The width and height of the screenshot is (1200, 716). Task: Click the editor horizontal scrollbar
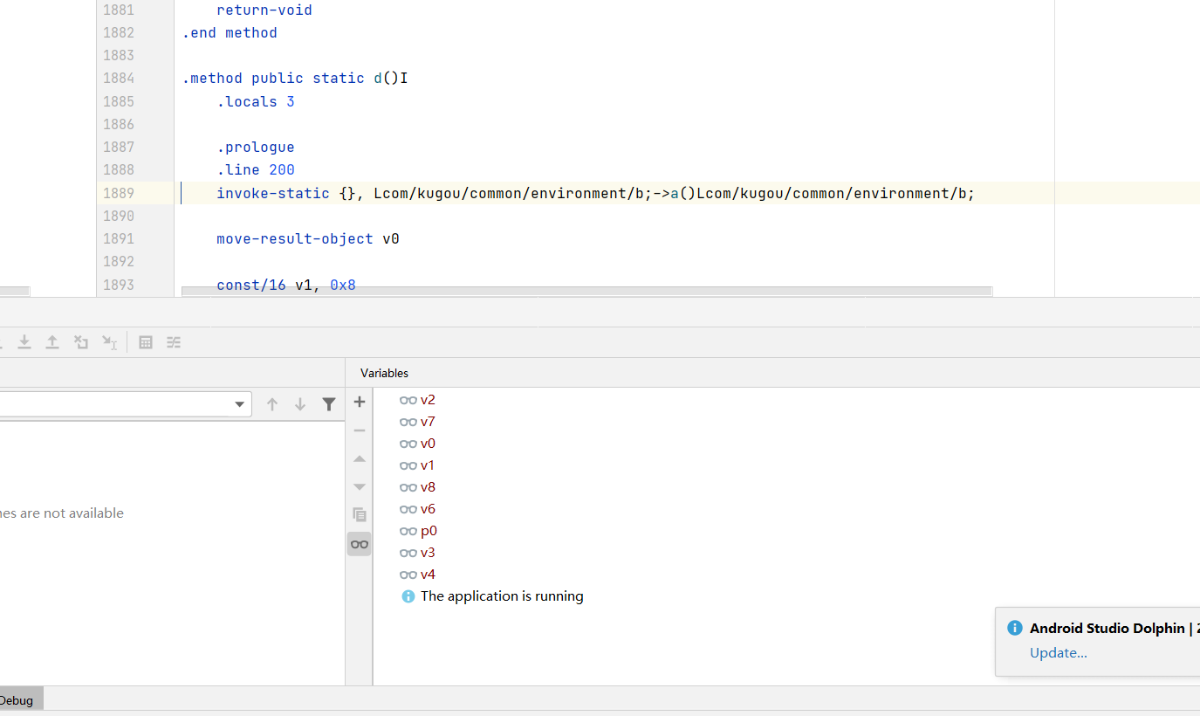[587, 292]
